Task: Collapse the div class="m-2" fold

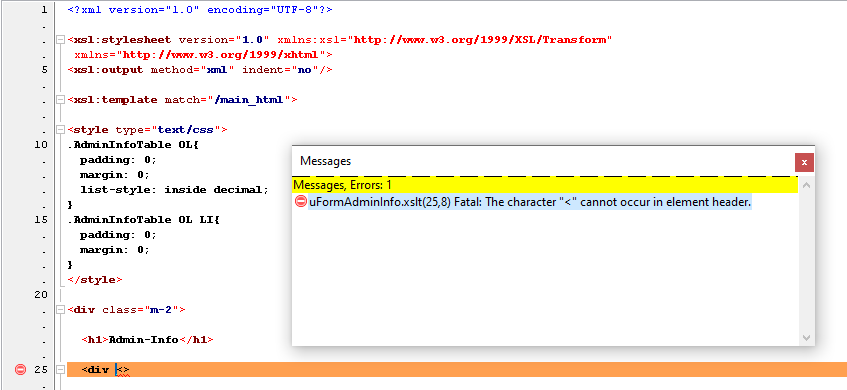Action: 60,310
